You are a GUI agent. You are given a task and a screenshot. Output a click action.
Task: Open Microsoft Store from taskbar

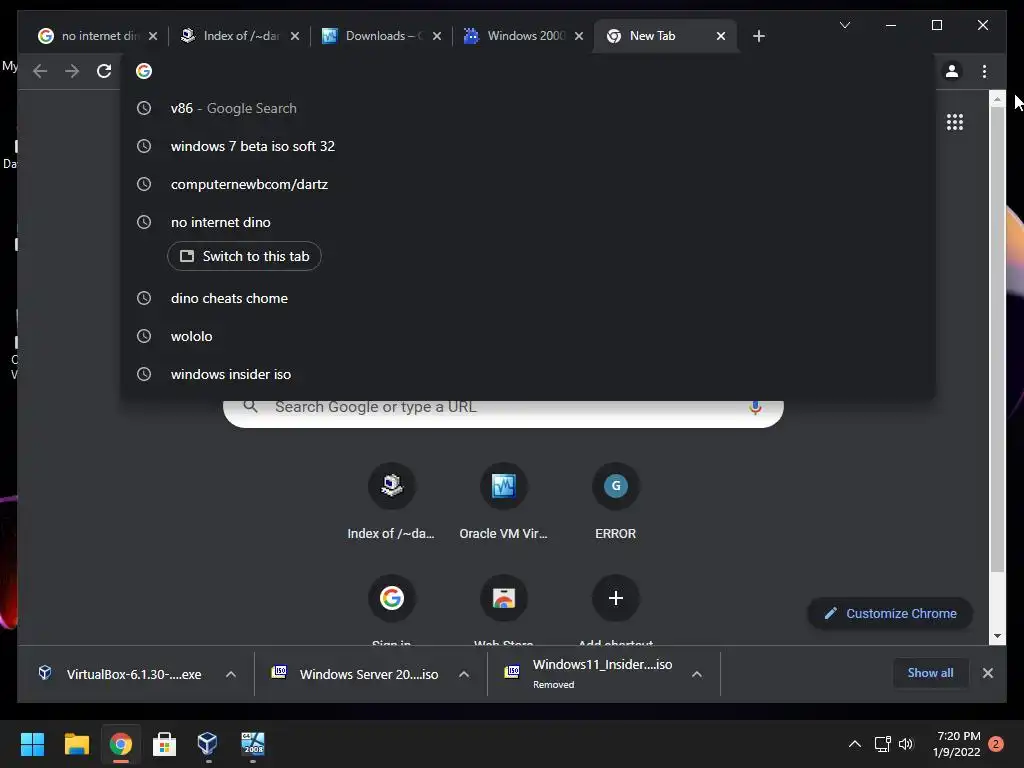coord(165,744)
